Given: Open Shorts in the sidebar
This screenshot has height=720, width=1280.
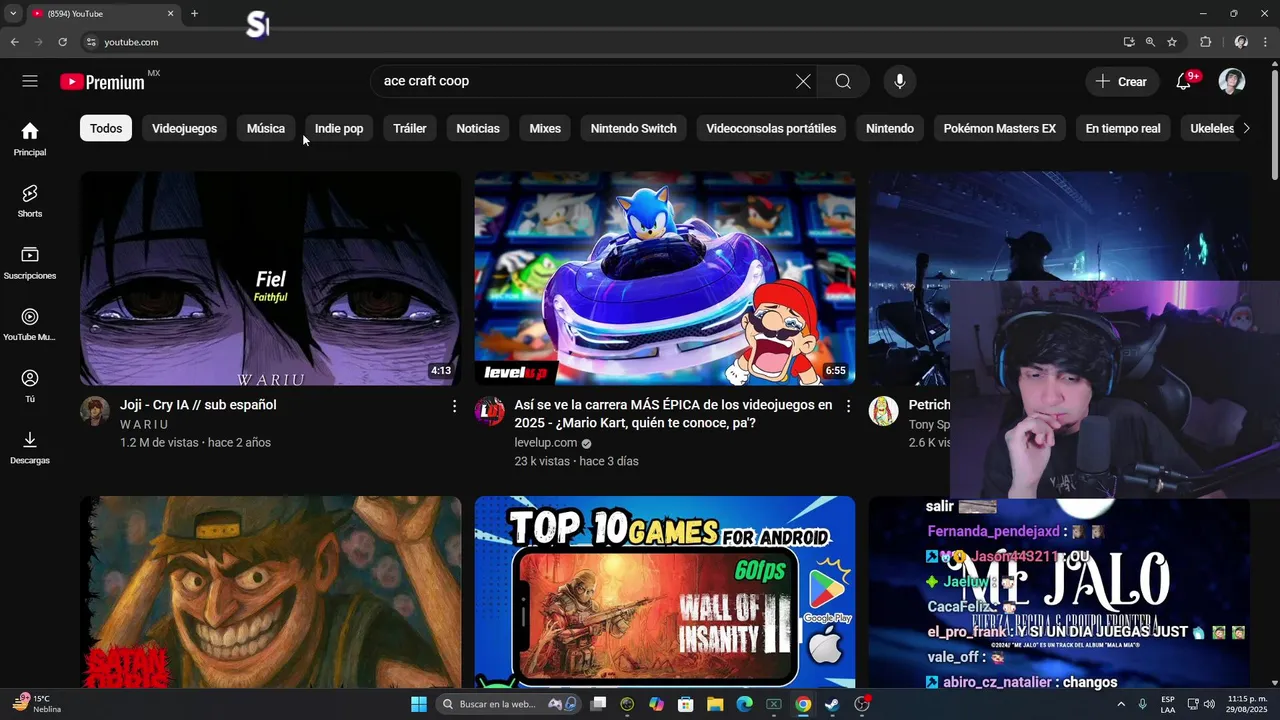Looking at the screenshot, I should point(30,201).
